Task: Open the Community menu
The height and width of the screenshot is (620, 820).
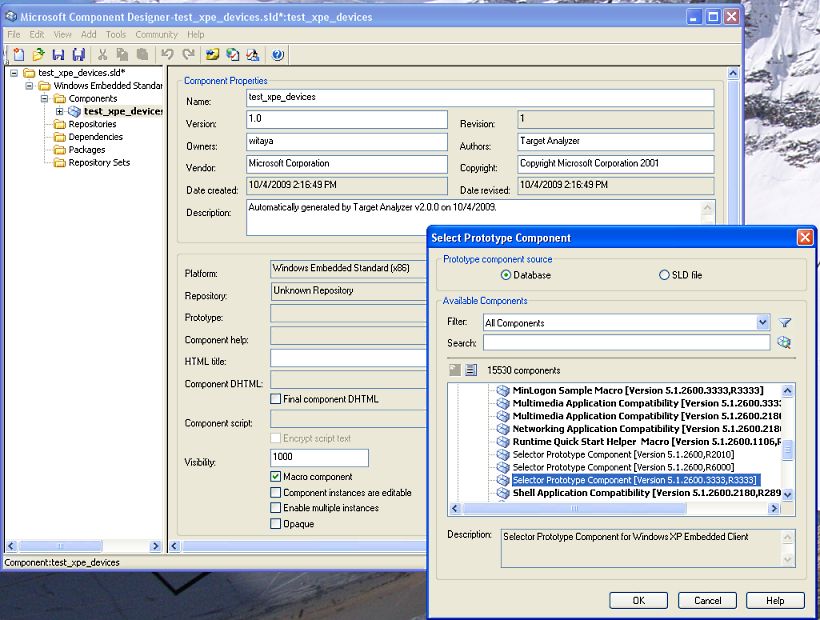Action: [x=156, y=34]
